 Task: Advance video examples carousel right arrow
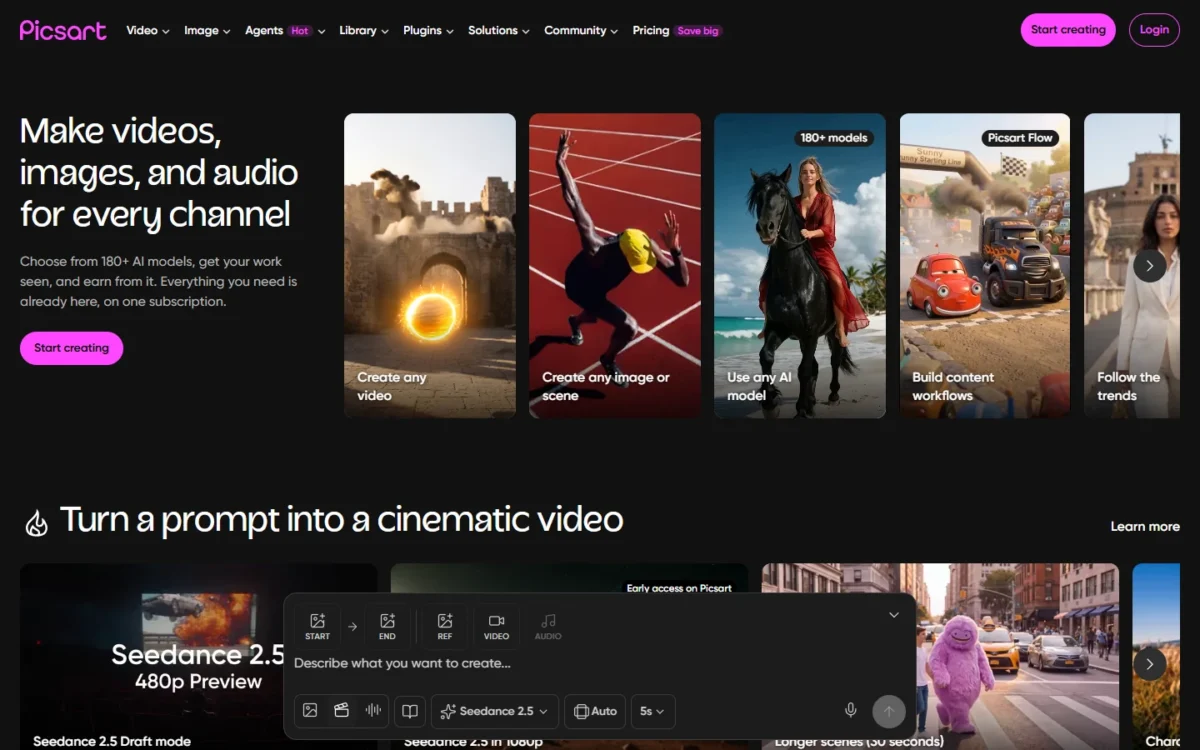coord(1150,664)
